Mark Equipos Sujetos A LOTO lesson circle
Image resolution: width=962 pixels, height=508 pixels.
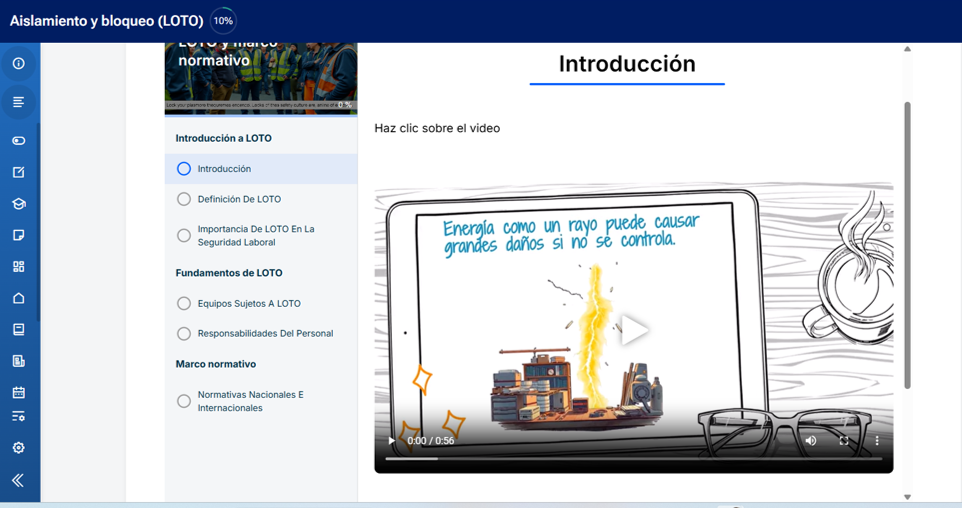click(x=184, y=303)
